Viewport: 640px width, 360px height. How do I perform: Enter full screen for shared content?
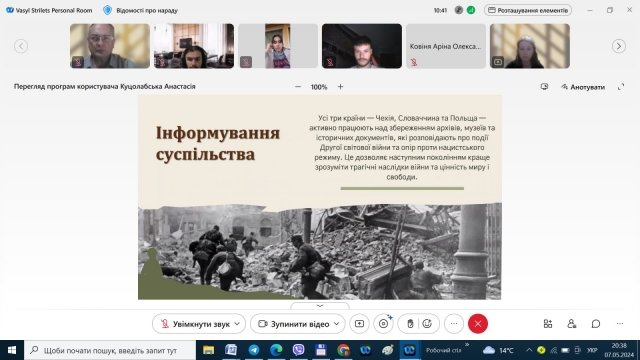click(x=621, y=87)
